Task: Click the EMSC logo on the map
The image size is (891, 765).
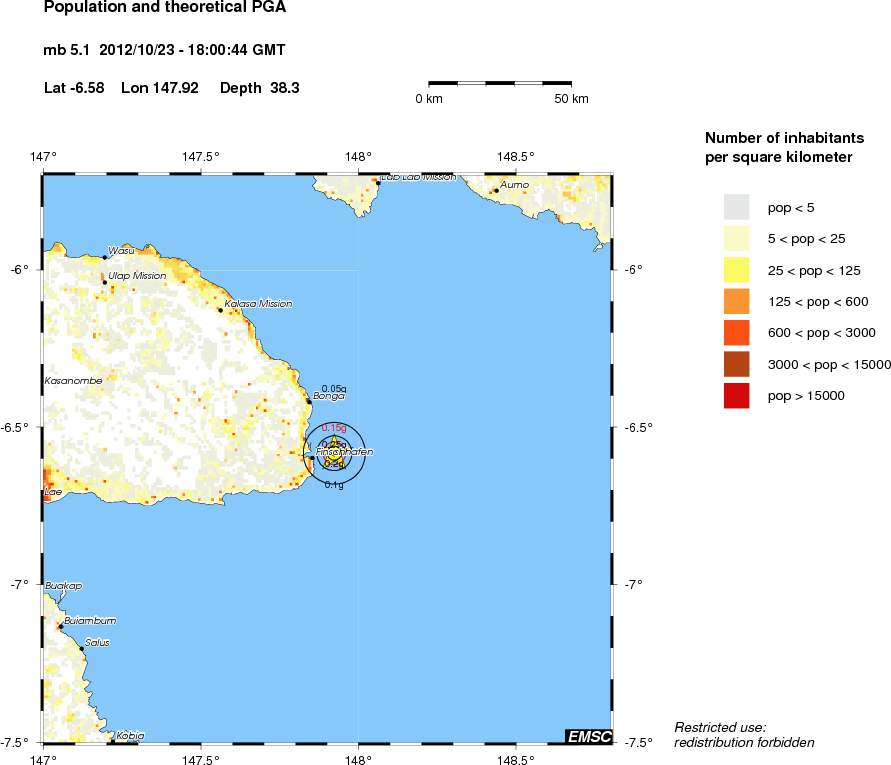Action: (589, 737)
